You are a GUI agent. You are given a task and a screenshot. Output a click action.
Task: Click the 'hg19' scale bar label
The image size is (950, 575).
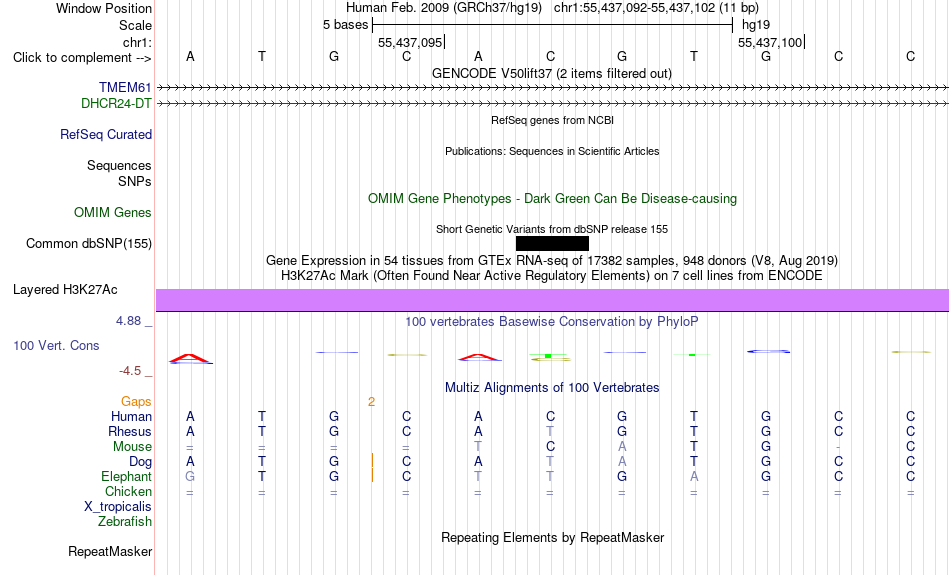point(756,25)
